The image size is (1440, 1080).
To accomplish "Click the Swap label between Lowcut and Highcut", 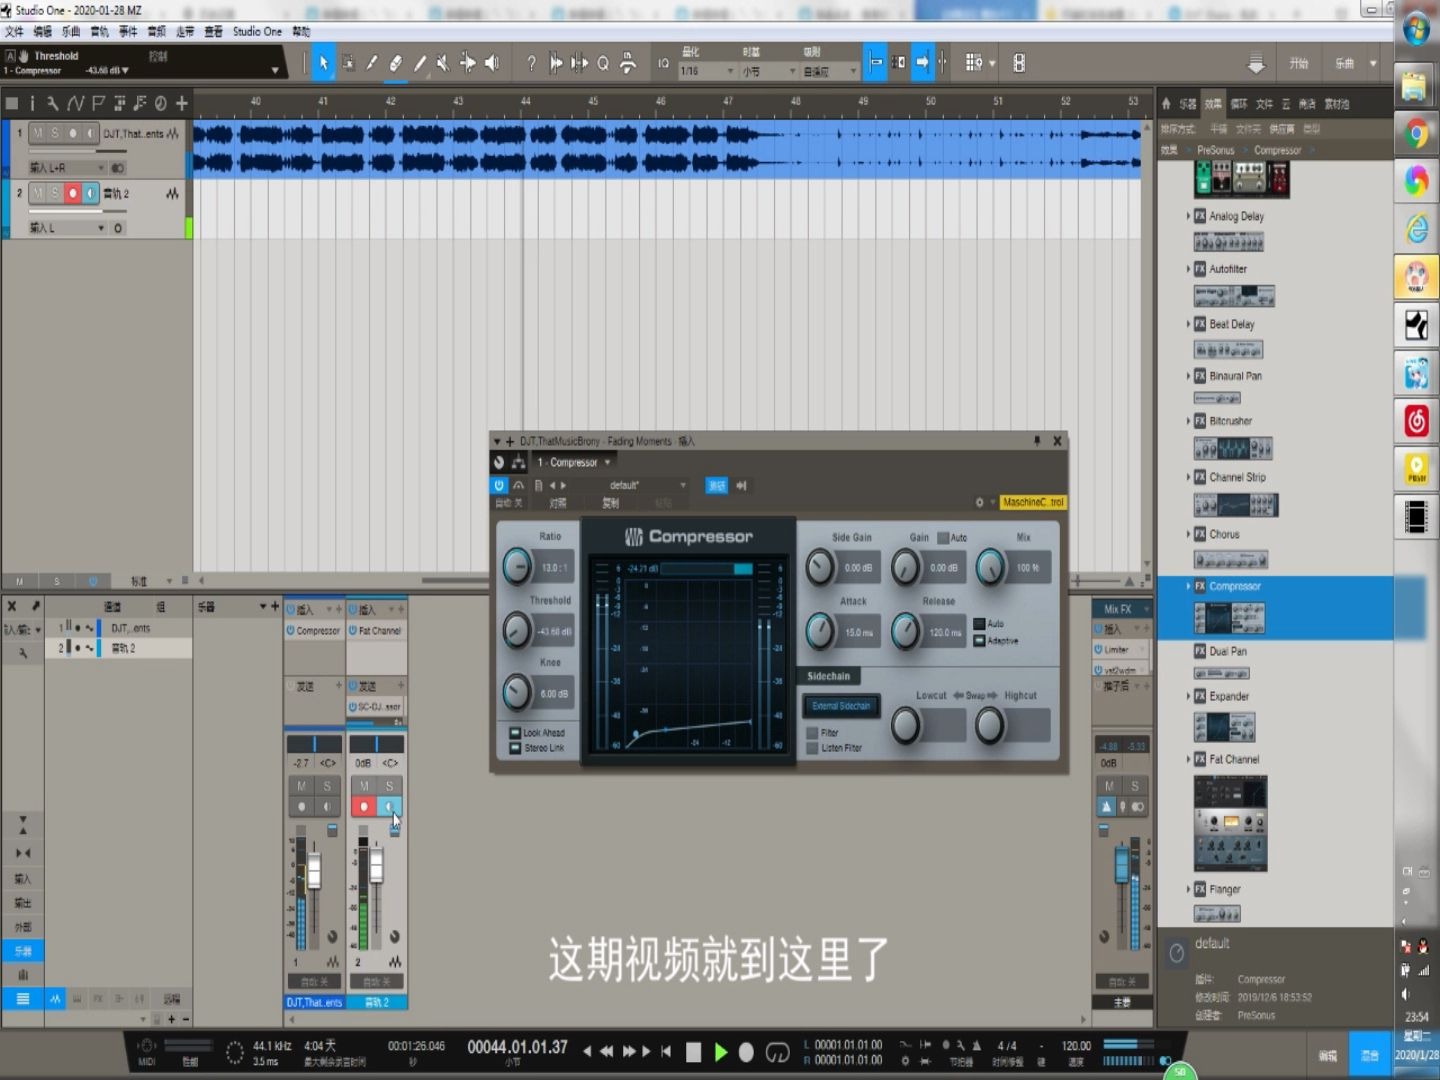I will 975,695.
